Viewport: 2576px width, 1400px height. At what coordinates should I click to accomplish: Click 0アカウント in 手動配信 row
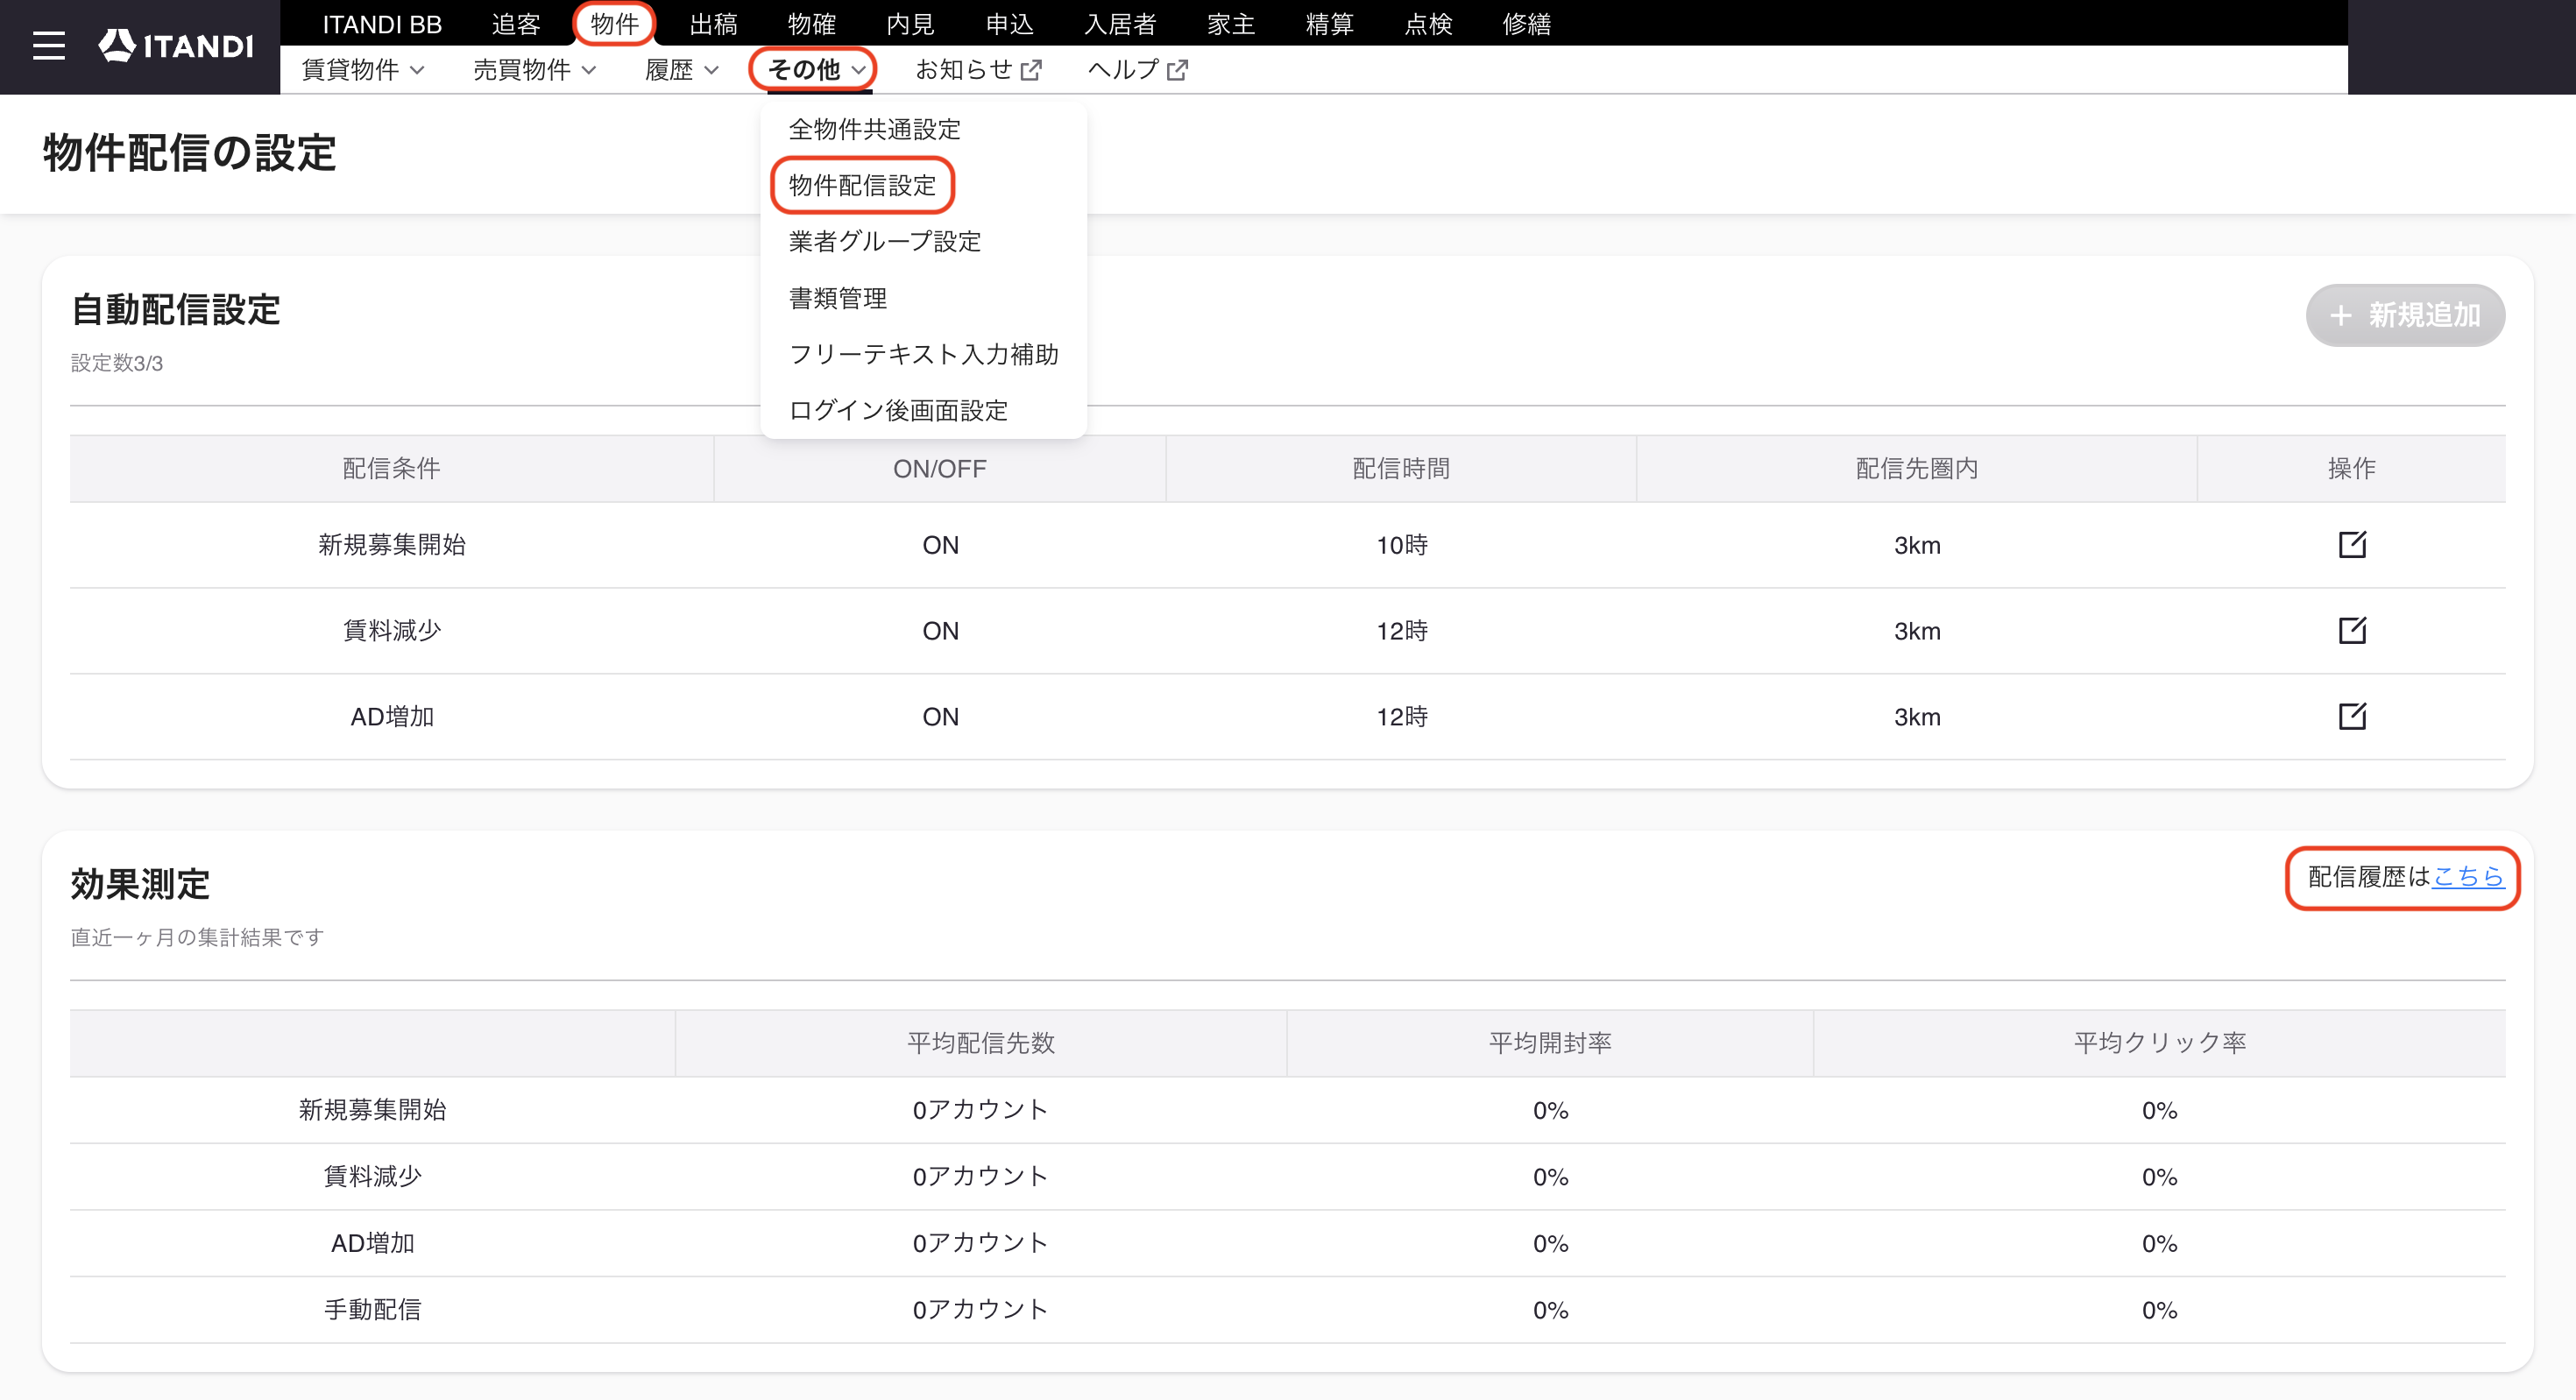pos(981,1310)
